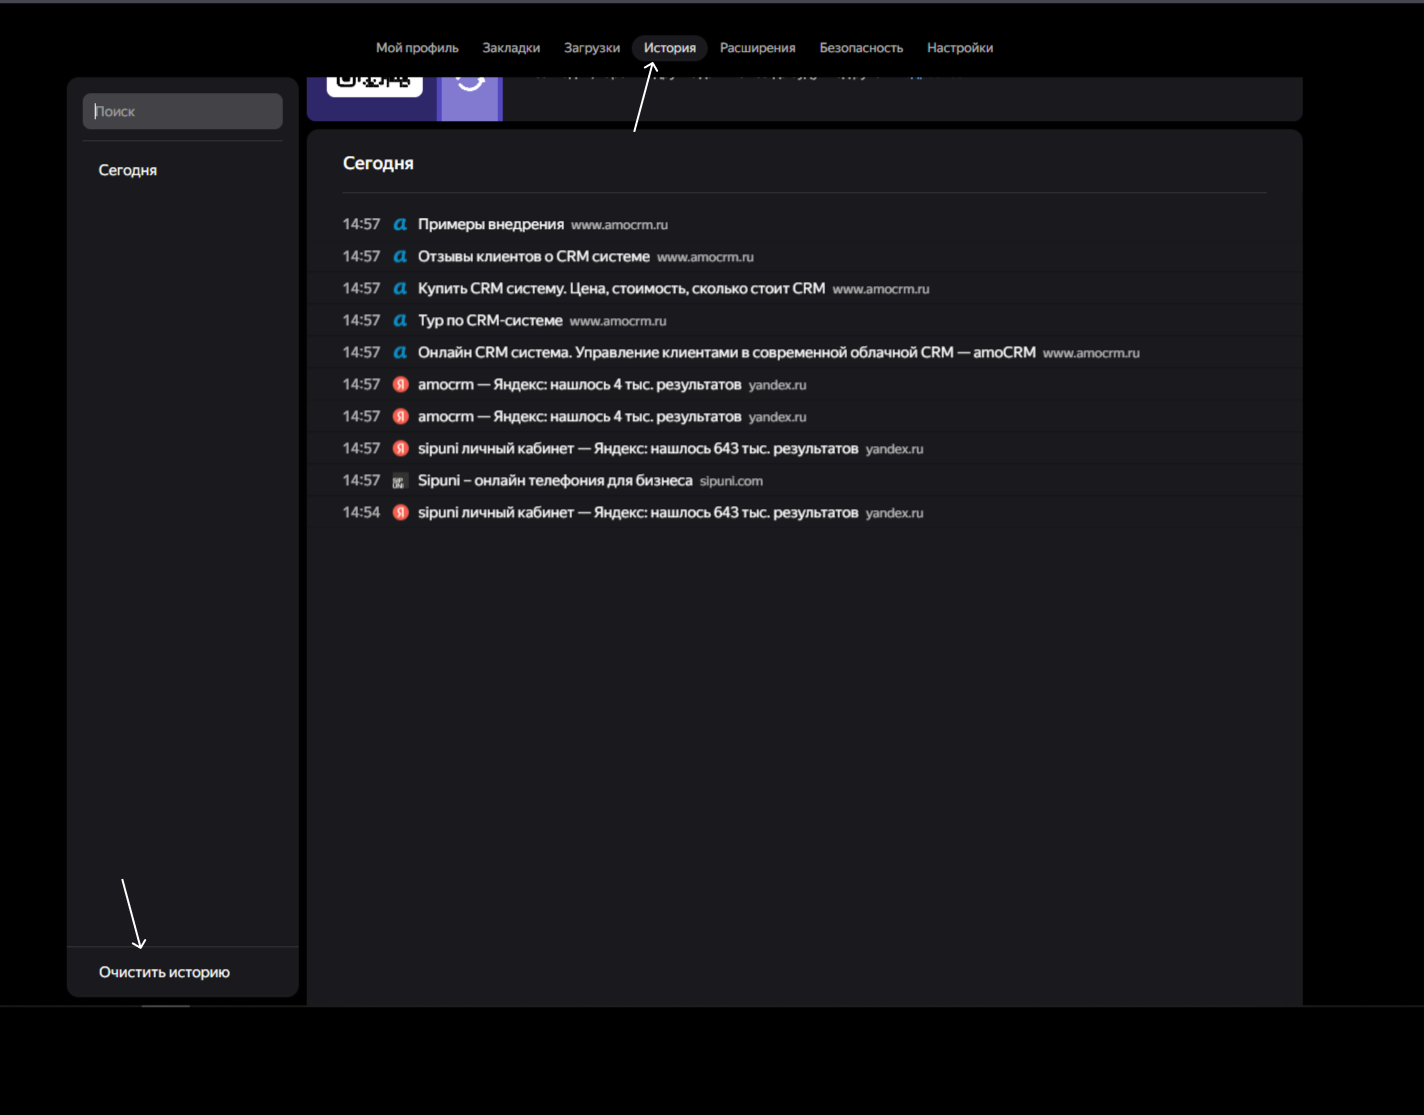Open the Расширения tab
This screenshot has height=1115, width=1424.
[758, 48]
